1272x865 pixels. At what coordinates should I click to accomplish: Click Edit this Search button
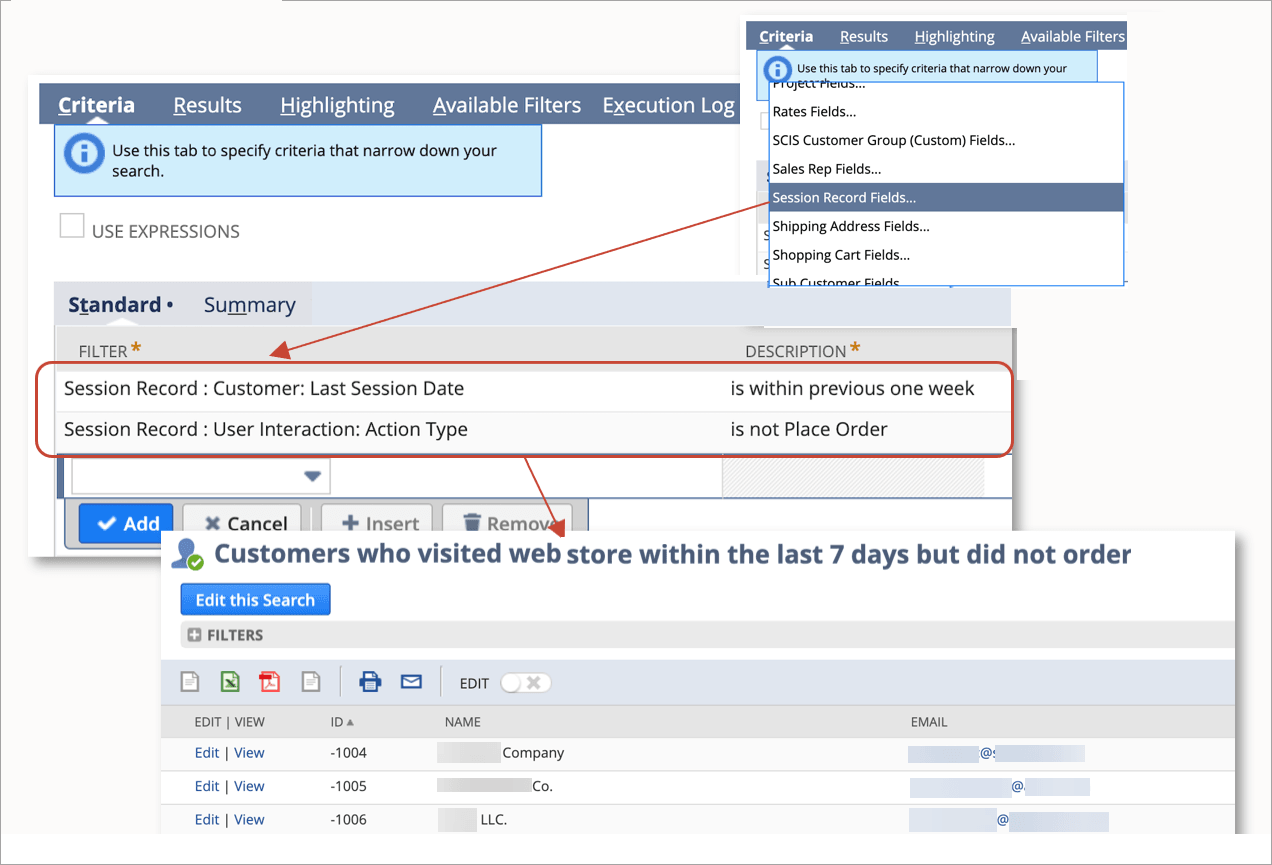[255, 600]
